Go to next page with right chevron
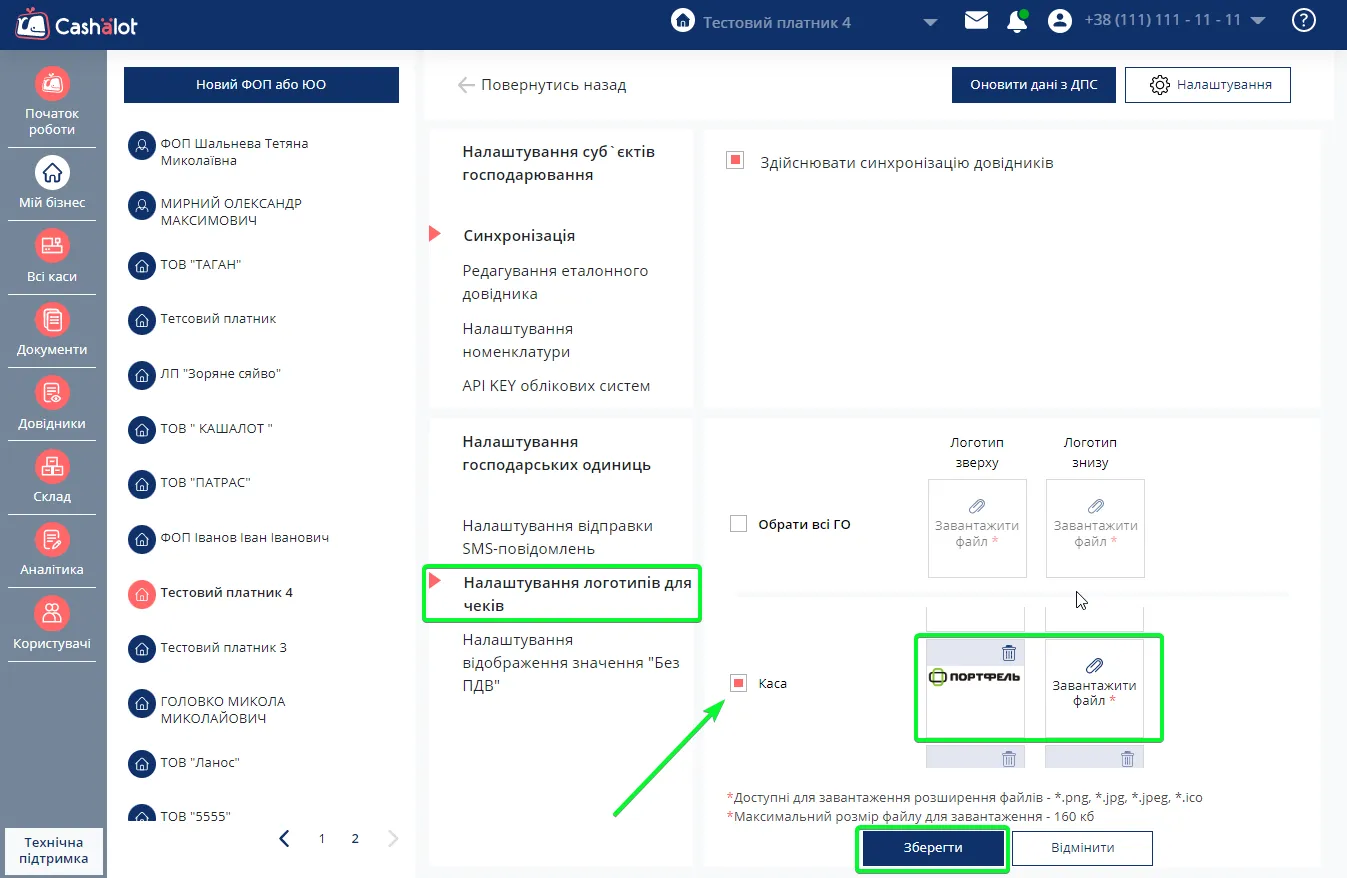Viewport: 1347px width, 878px height. pyautogui.click(x=393, y=839)
